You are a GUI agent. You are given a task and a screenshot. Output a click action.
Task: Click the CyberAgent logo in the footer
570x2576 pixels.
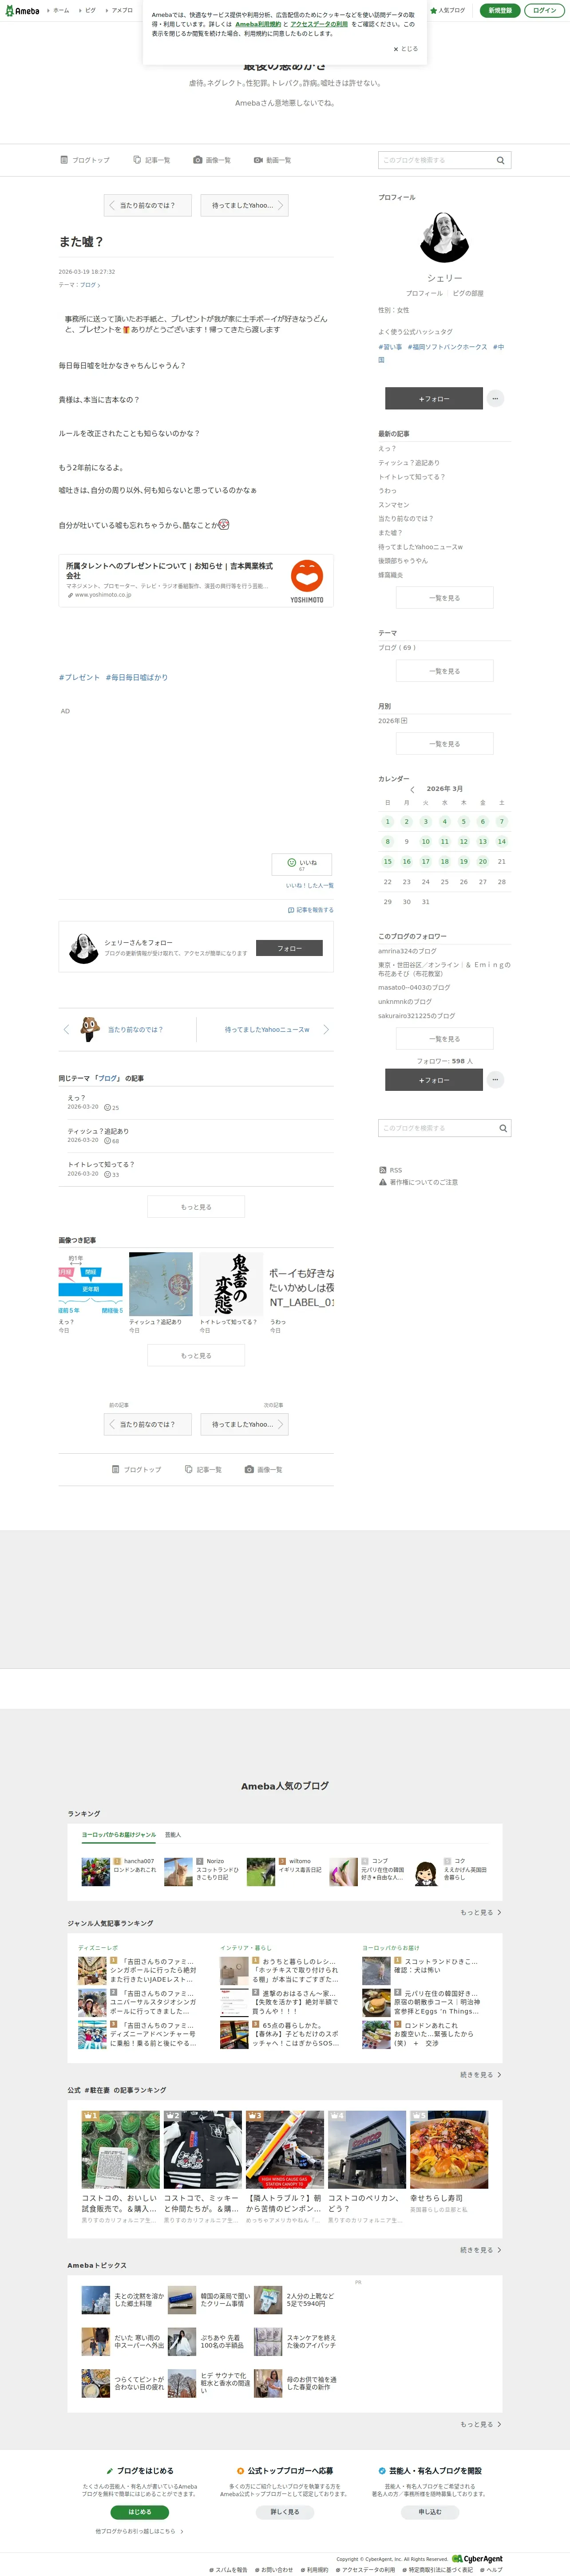[x=478, y=2559]
